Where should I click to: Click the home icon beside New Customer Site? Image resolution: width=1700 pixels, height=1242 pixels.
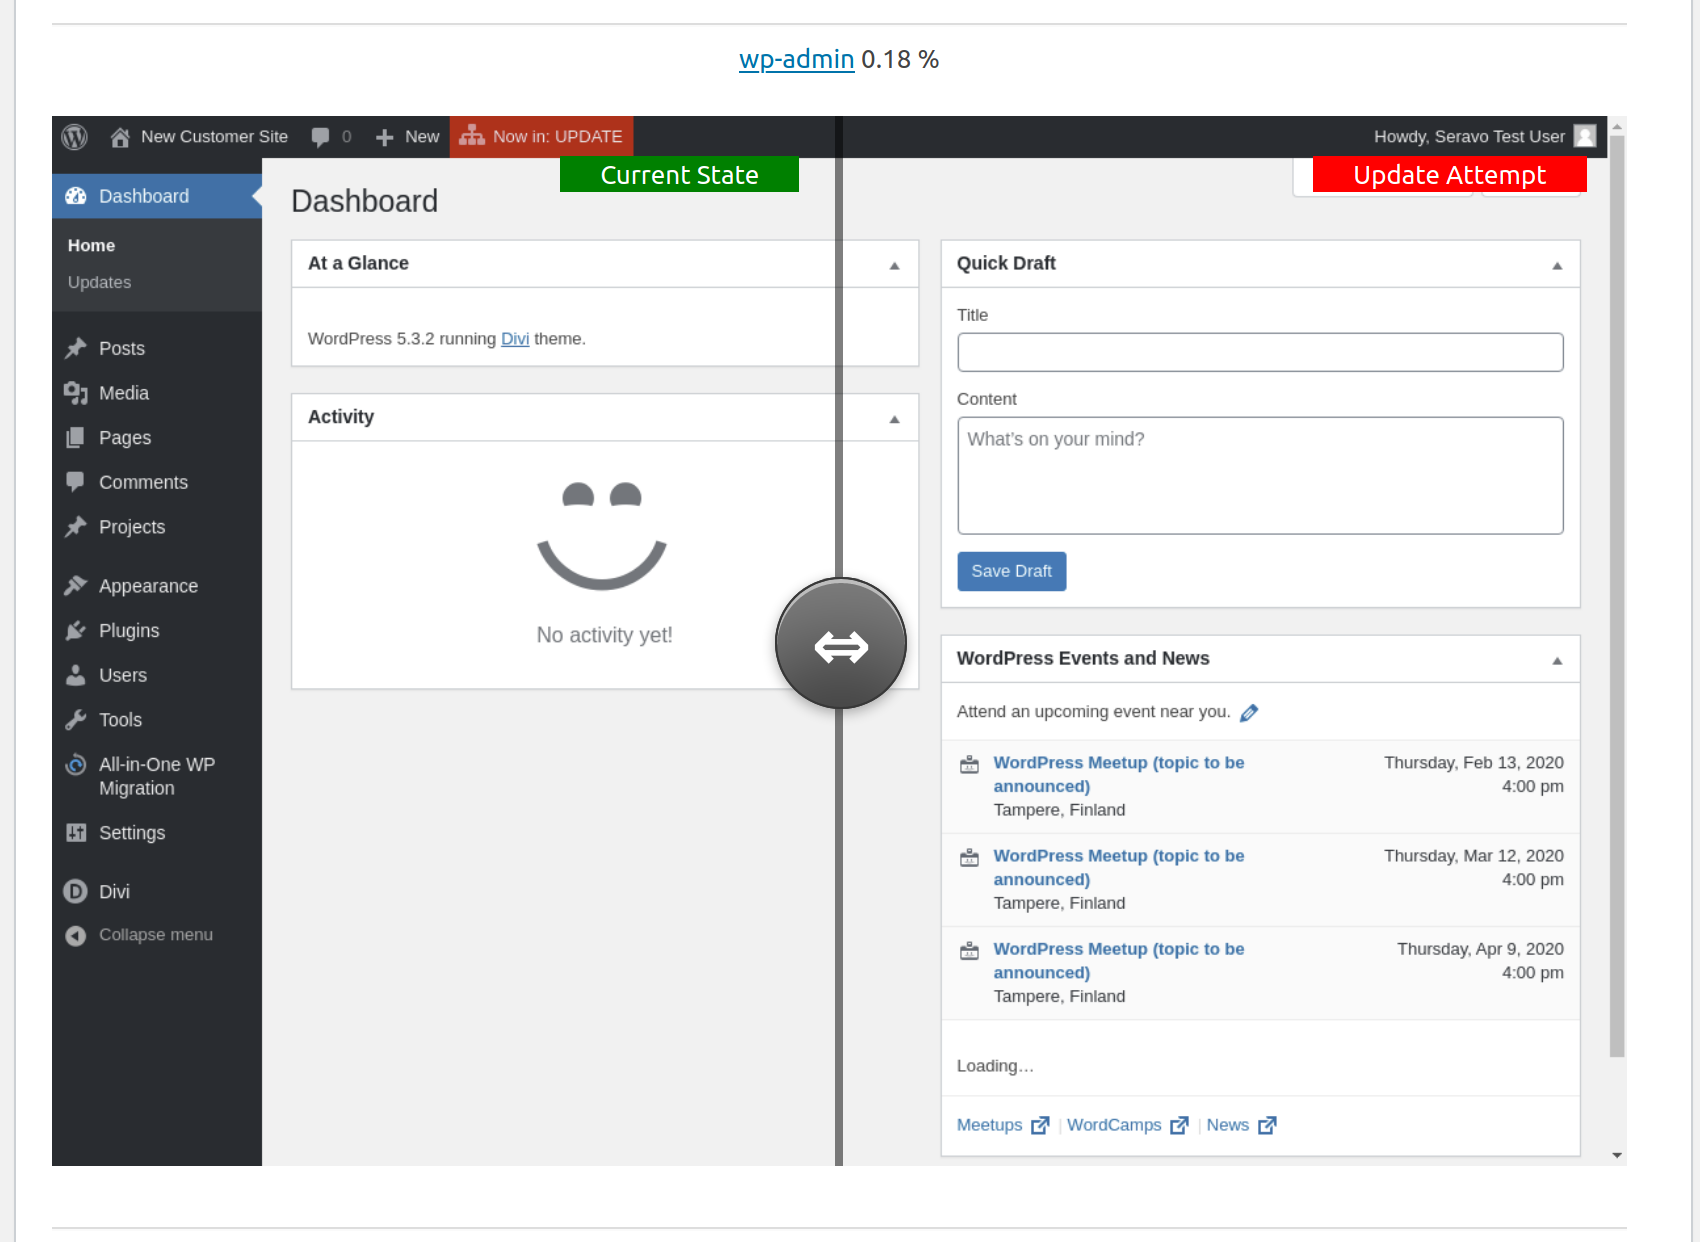120,137
